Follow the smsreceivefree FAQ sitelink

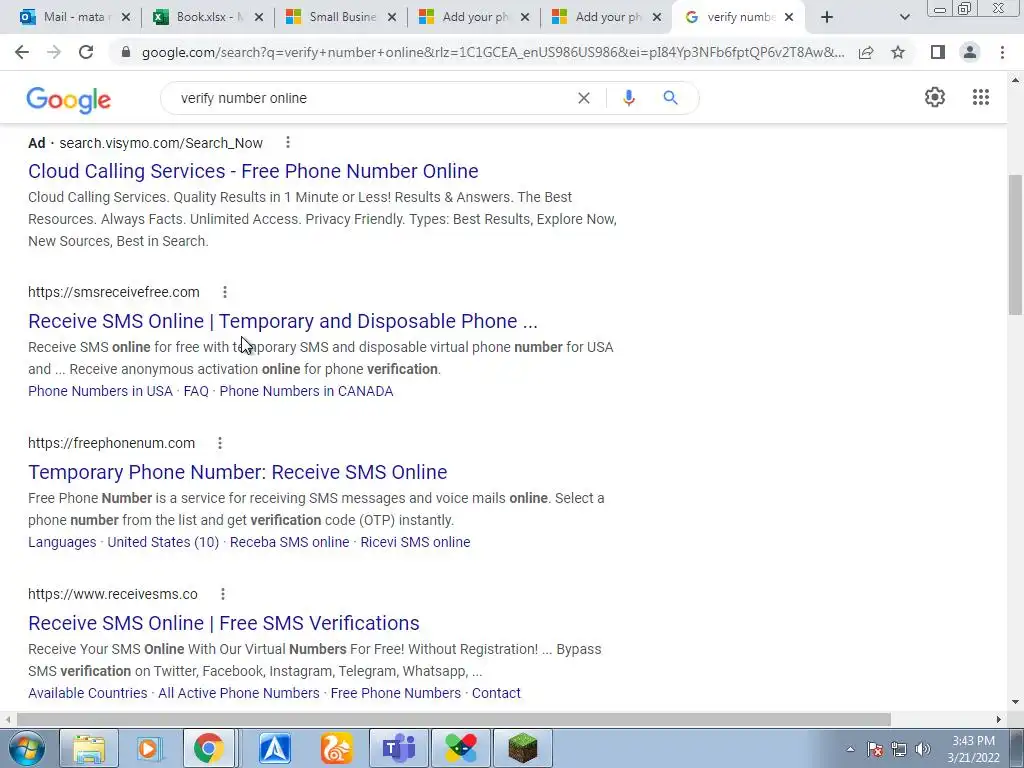click(x=196, y=391)
